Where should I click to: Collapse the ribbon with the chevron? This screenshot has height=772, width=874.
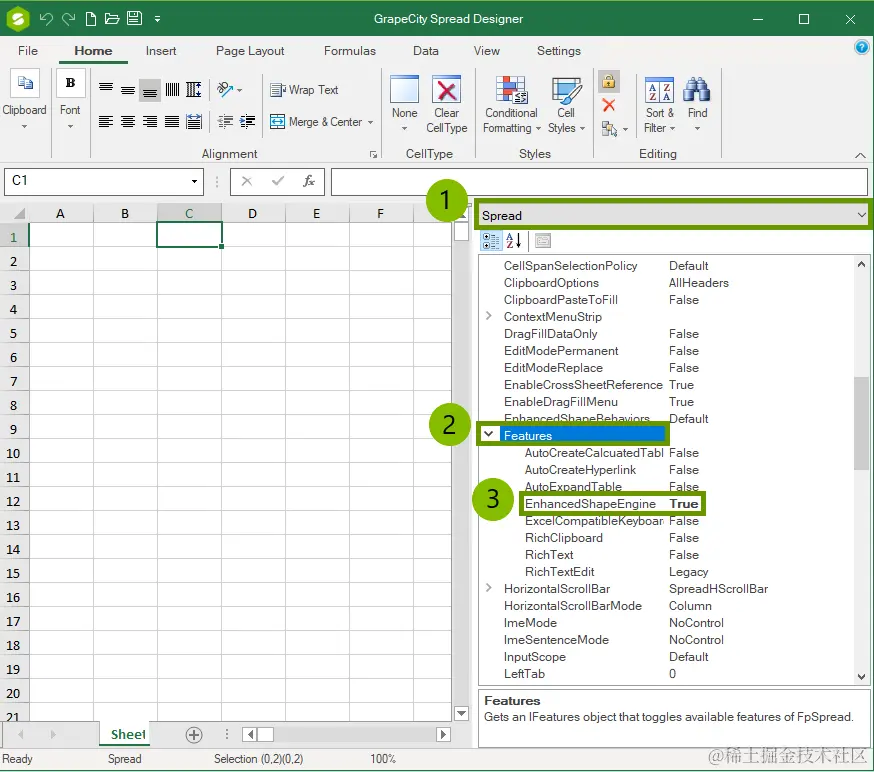(x=860, y=156)
